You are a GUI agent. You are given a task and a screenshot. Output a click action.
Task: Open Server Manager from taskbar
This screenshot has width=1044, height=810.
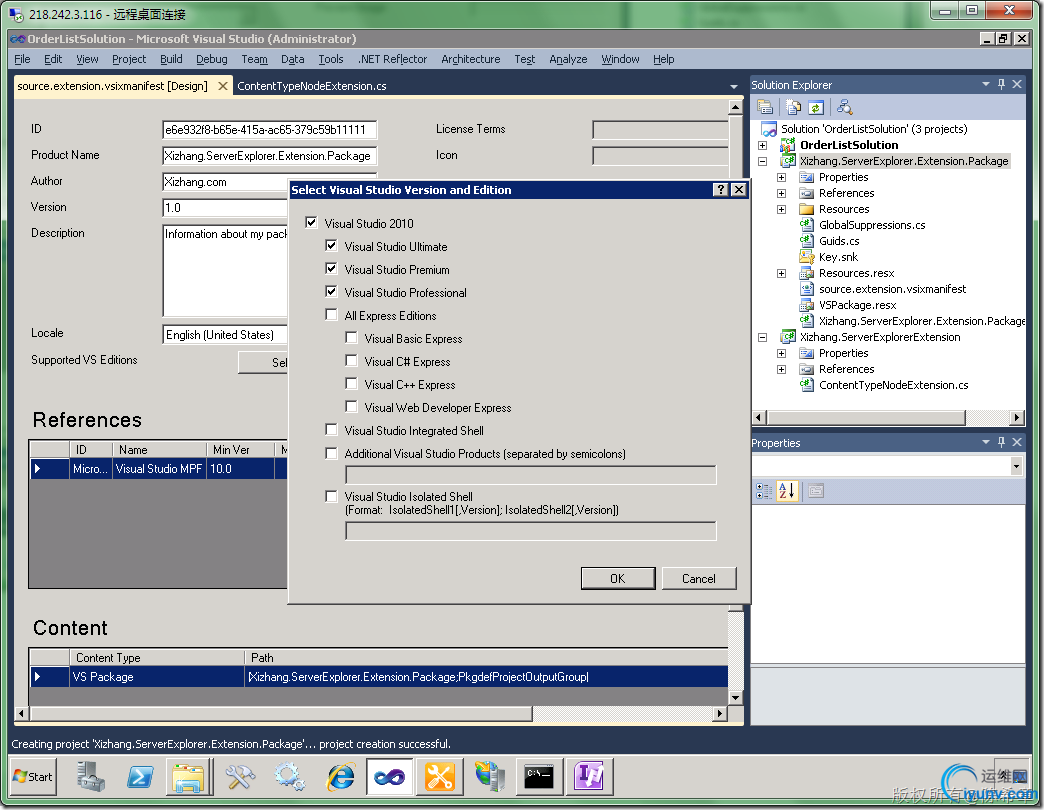pos(90,777)
